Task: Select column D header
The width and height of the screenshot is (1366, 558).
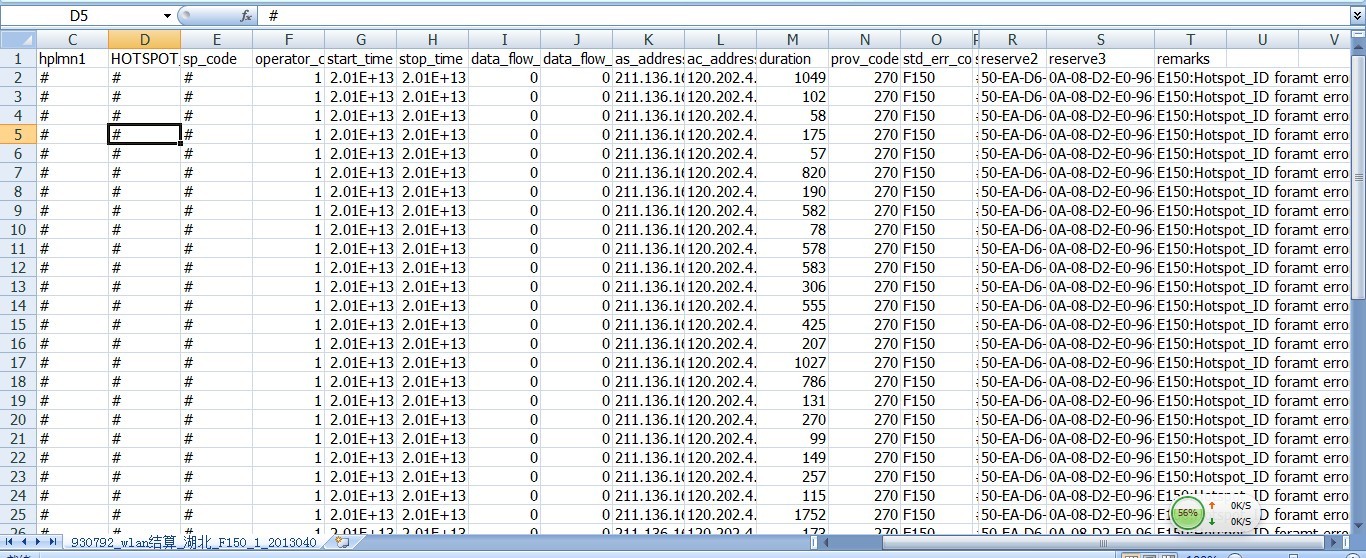Action: (x=144, y=39)
